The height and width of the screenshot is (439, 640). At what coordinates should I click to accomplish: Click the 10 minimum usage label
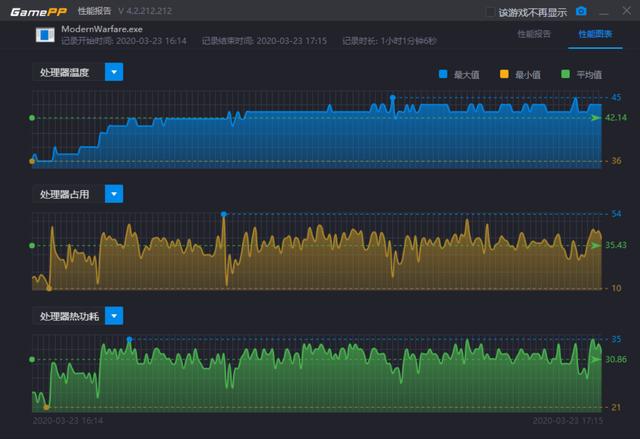click(x=616, y=288)
